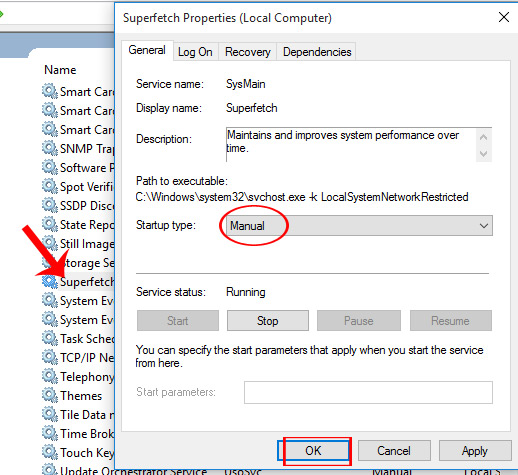Confirm the dialog with OK

click(313, 451)
